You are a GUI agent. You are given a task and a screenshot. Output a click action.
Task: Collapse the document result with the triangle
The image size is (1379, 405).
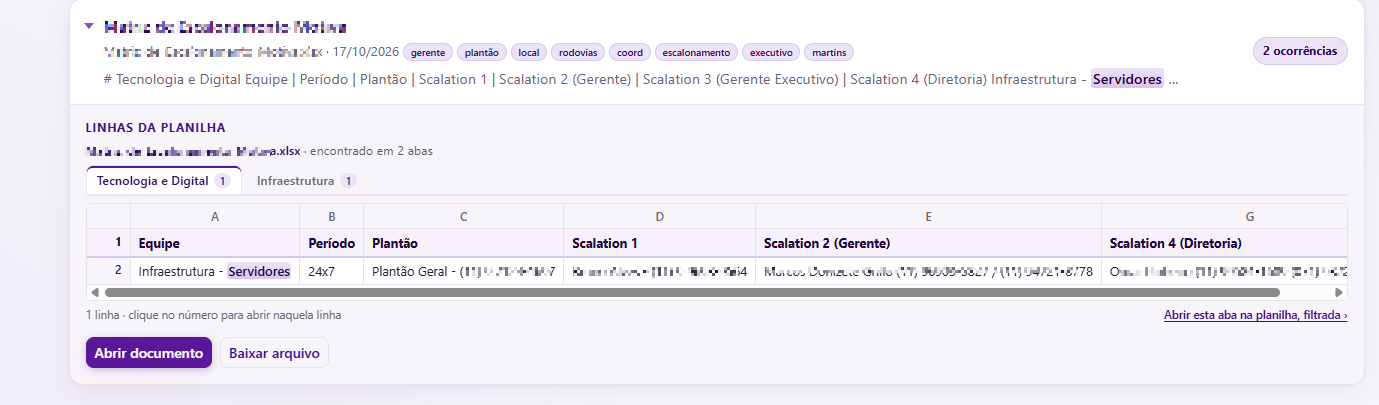point(89,27)
